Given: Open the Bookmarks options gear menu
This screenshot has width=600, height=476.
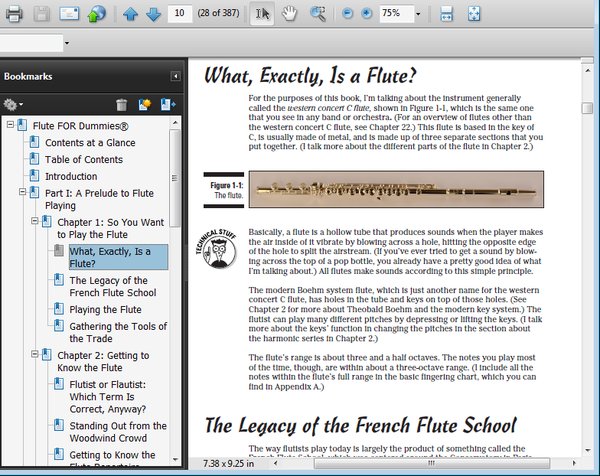Looking at the screenshot, I should 13,104.
